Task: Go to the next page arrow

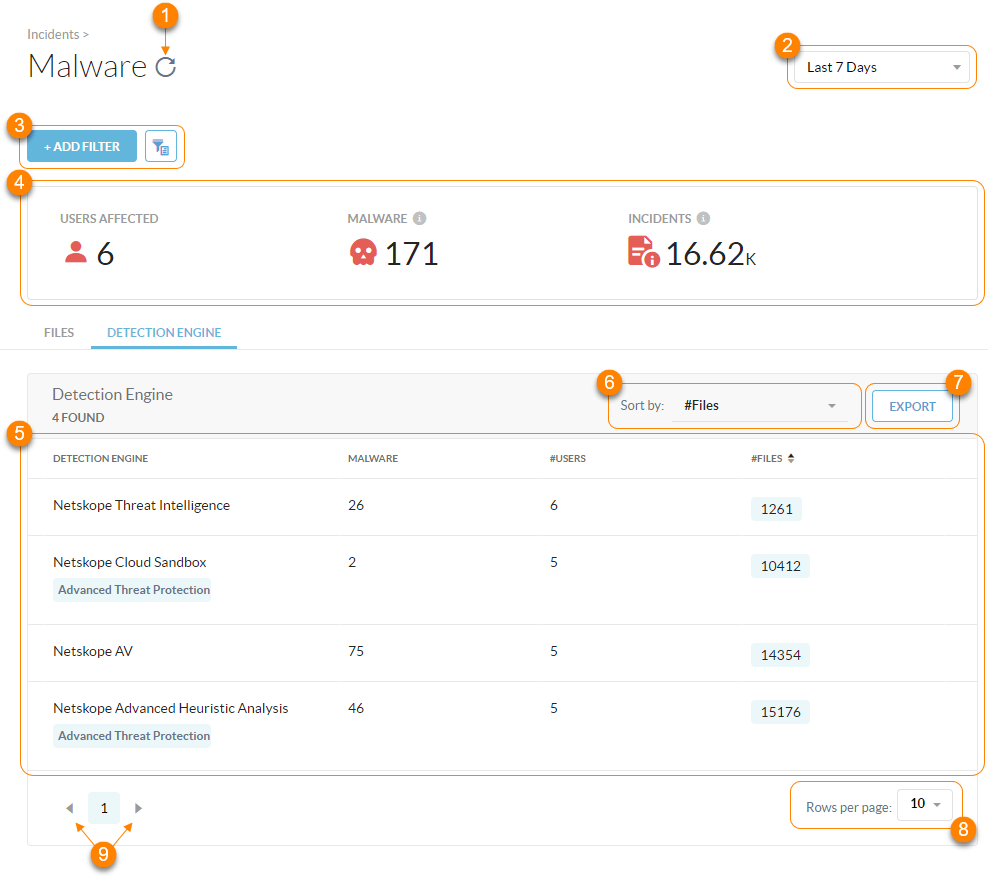Action: [x=138, y=808]
